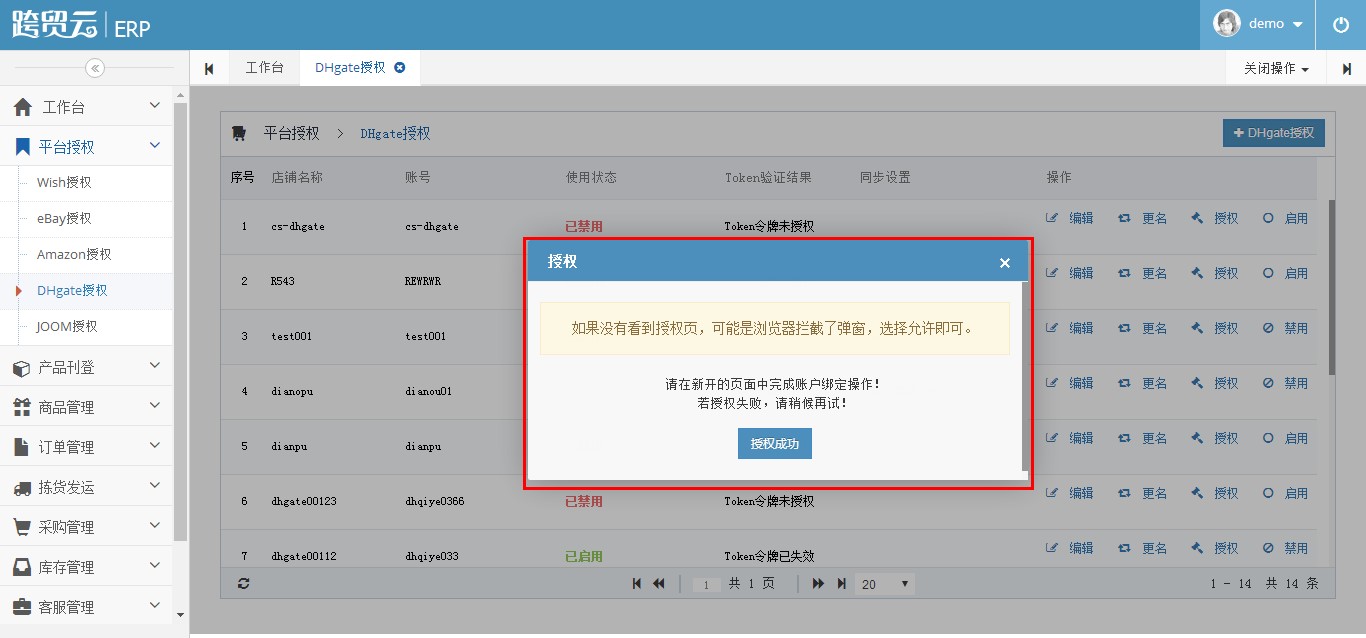The width and height of the screenshot is (1366, 638).
Task: Click the table refresh icon
Action: (244, 583)
